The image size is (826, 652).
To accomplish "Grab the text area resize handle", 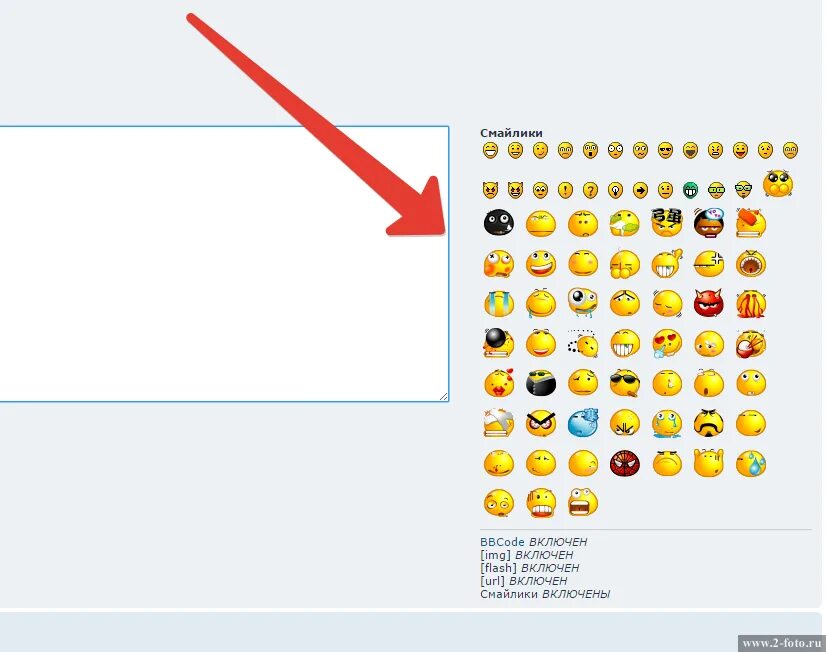I will point(444,397).
